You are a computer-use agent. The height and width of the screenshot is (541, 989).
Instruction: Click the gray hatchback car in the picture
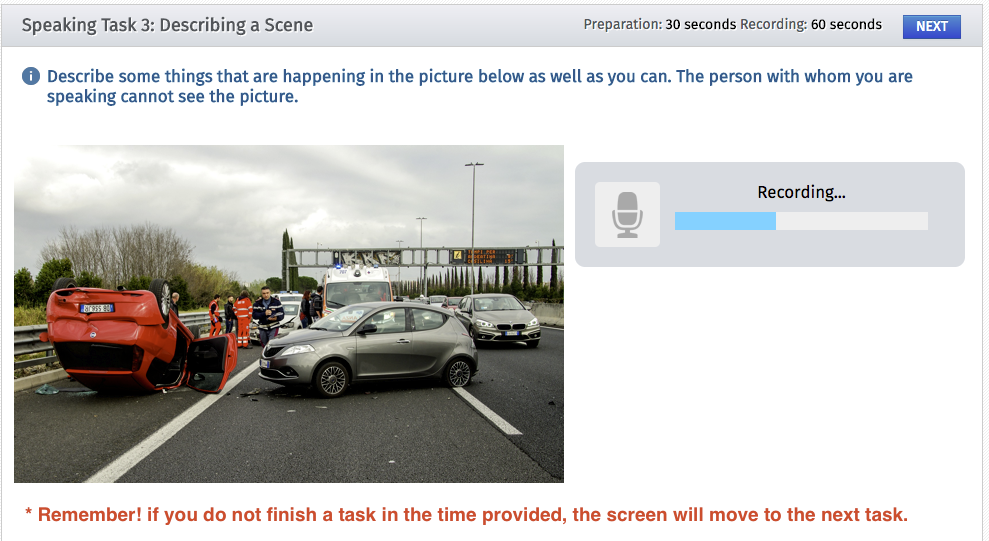pyautogui.click(x=368, y=347)
